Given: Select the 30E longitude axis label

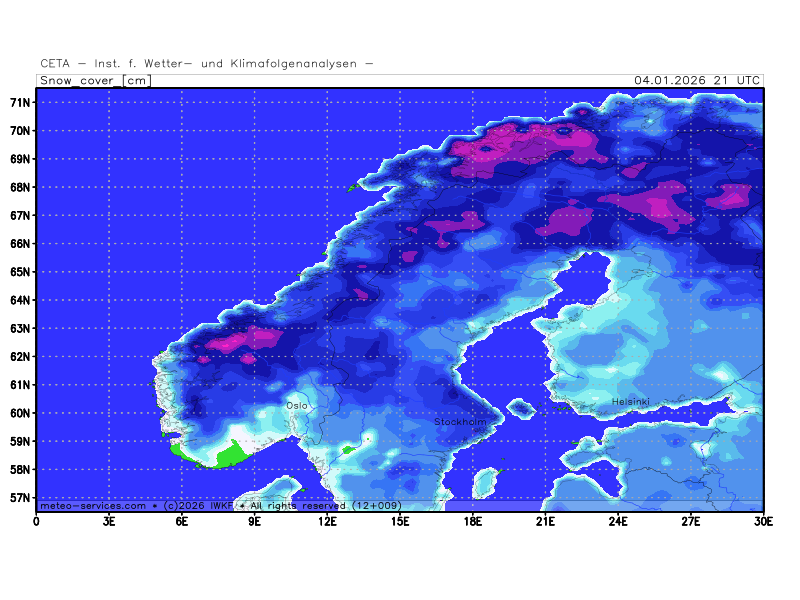Looking at the screenshot, I should click(763, 520).
